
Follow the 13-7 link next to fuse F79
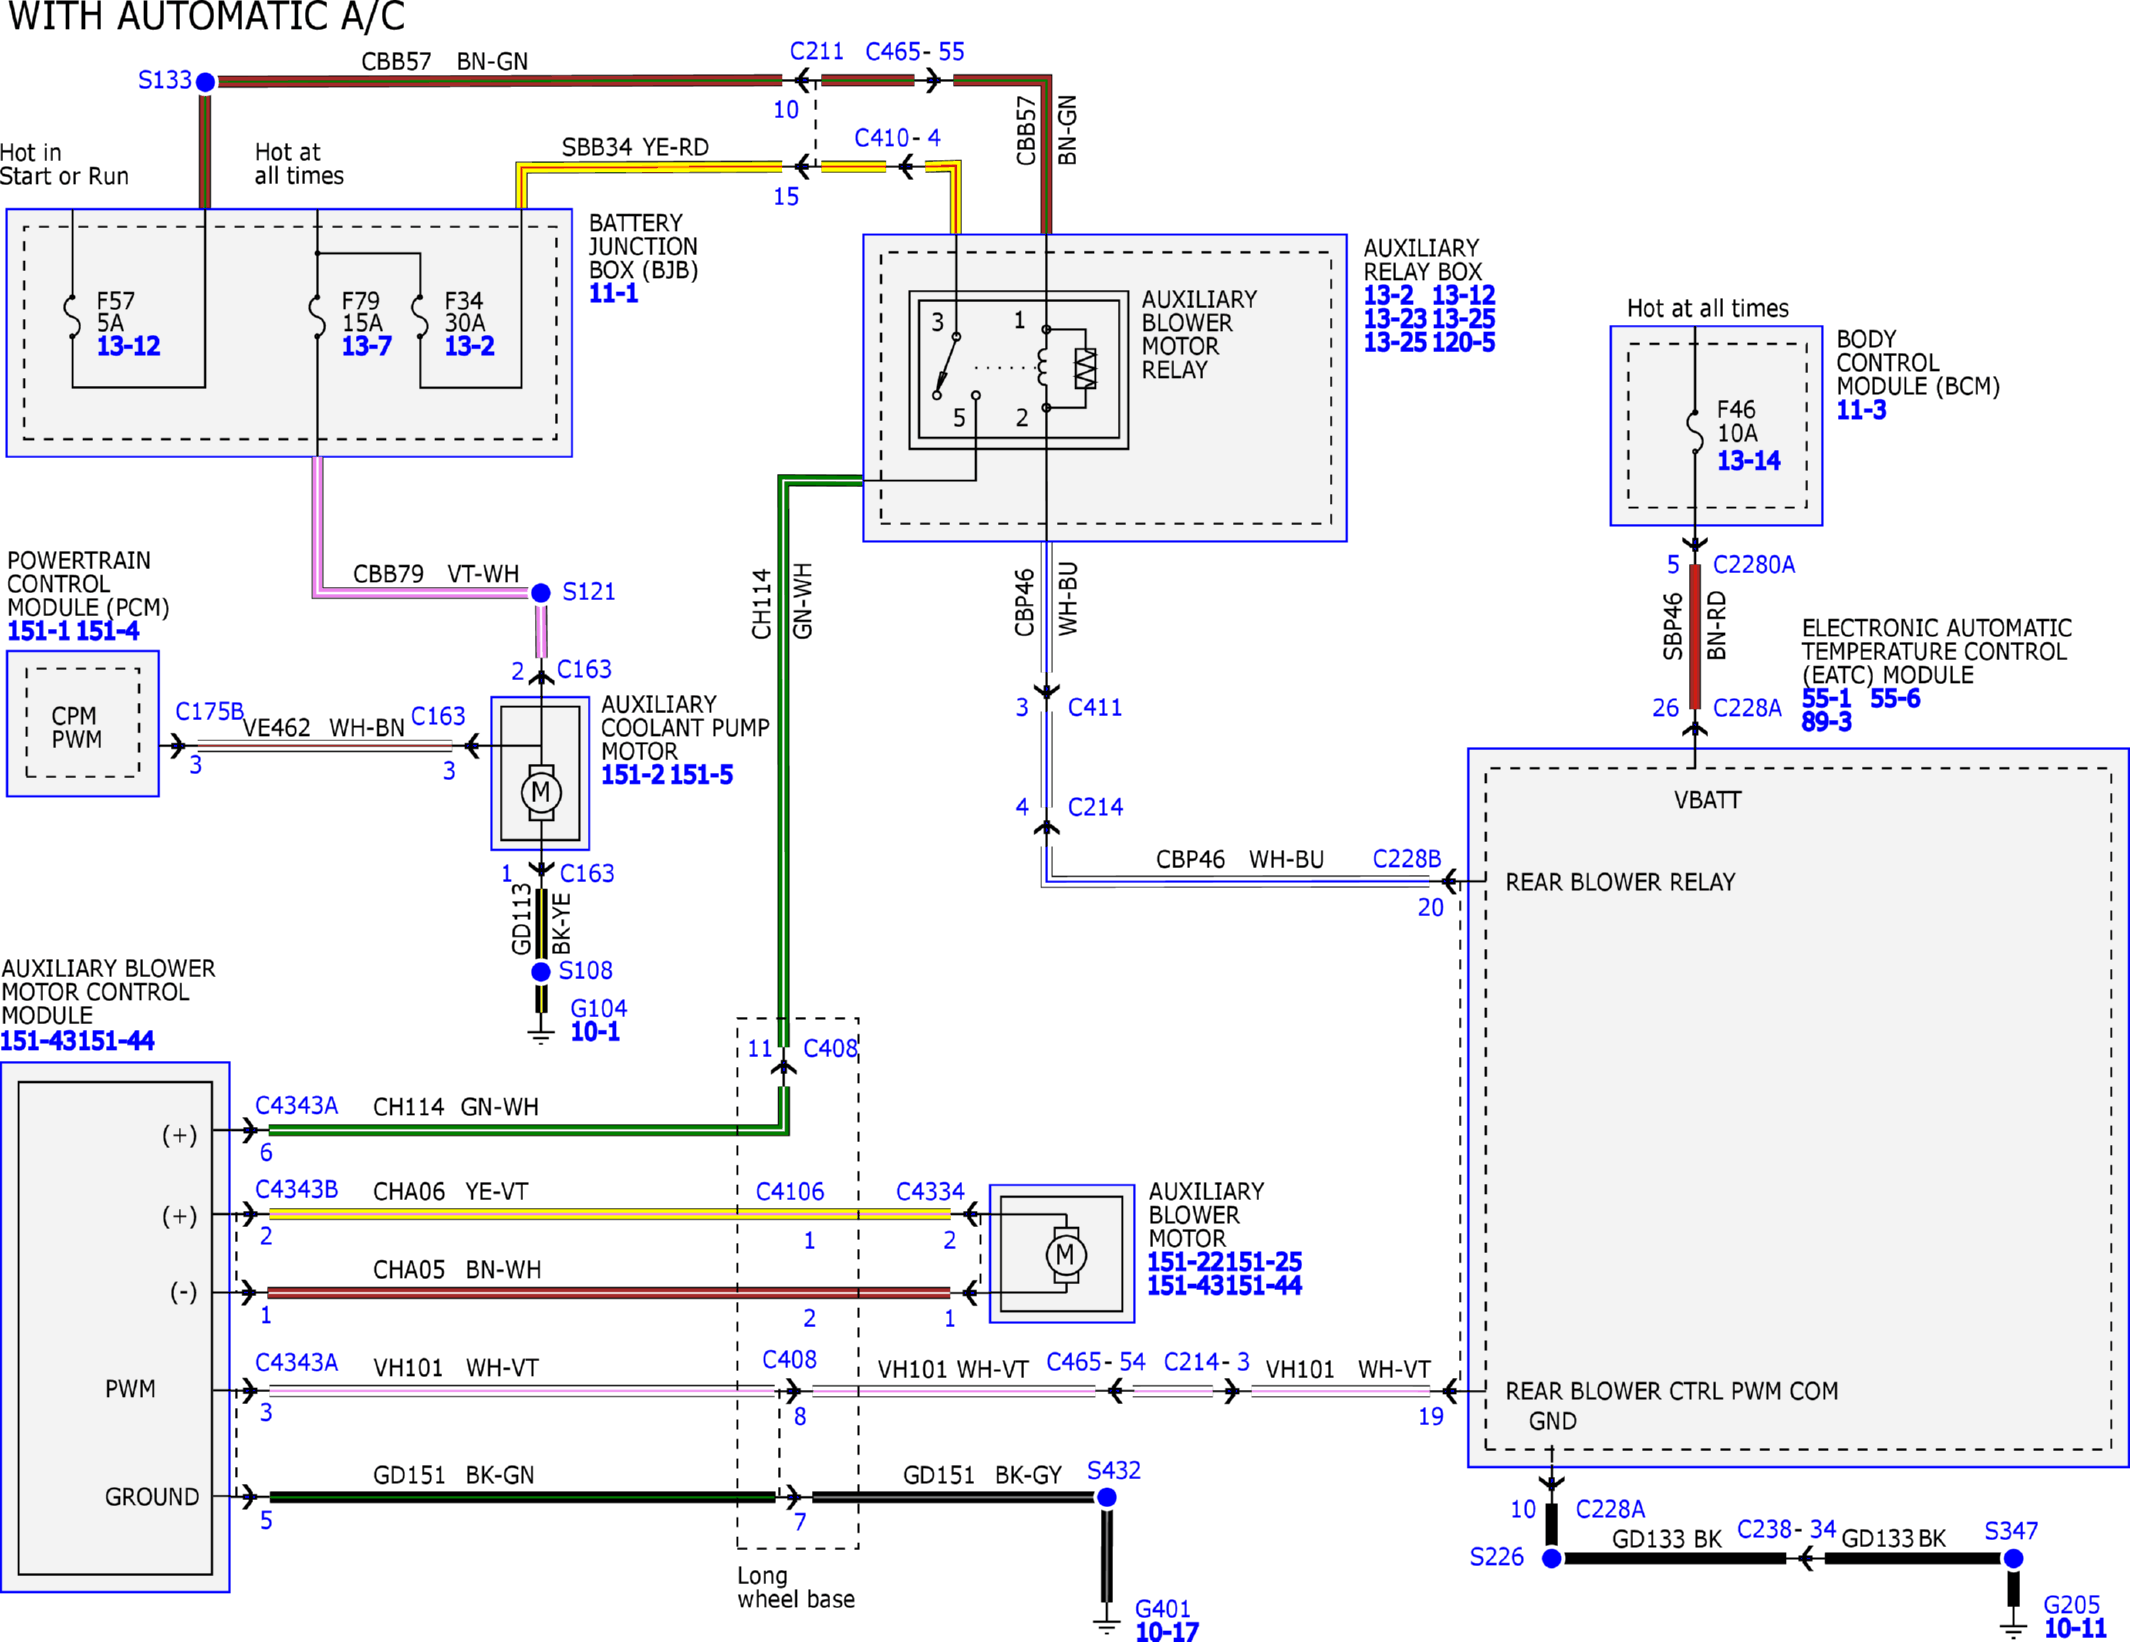(366, 347)
